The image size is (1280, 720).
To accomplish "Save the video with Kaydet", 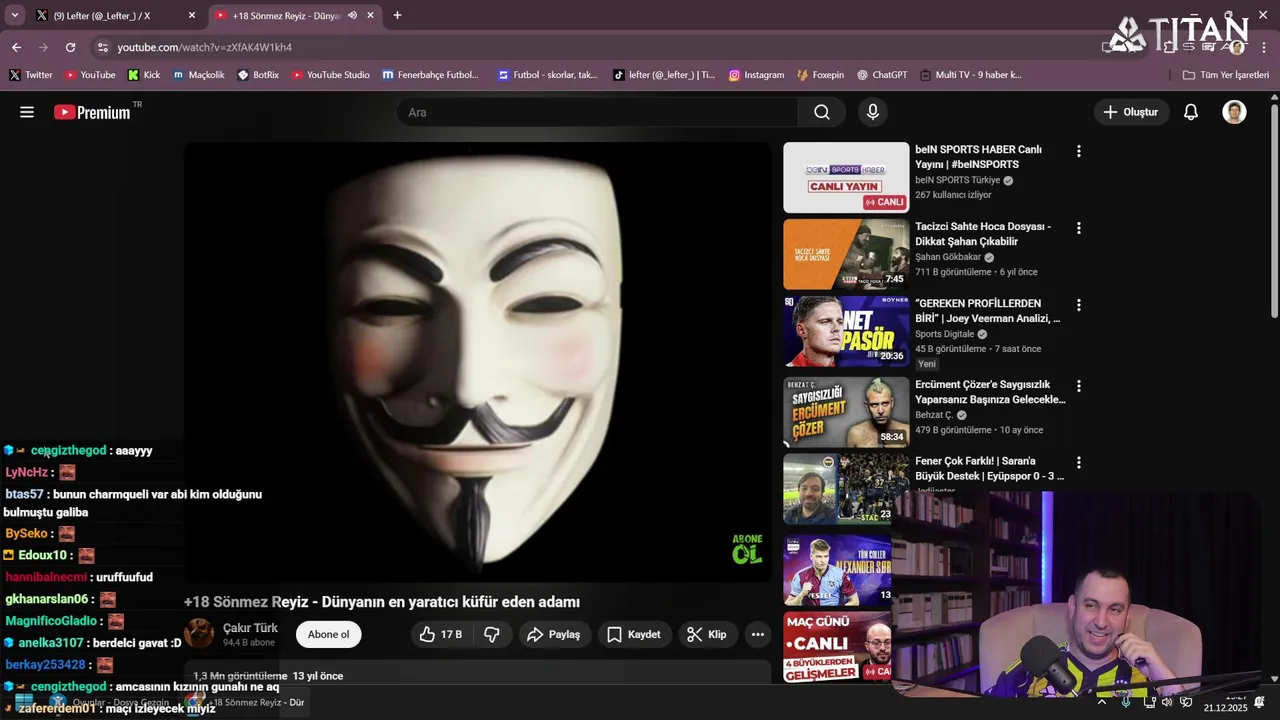I will pos(634,634).
